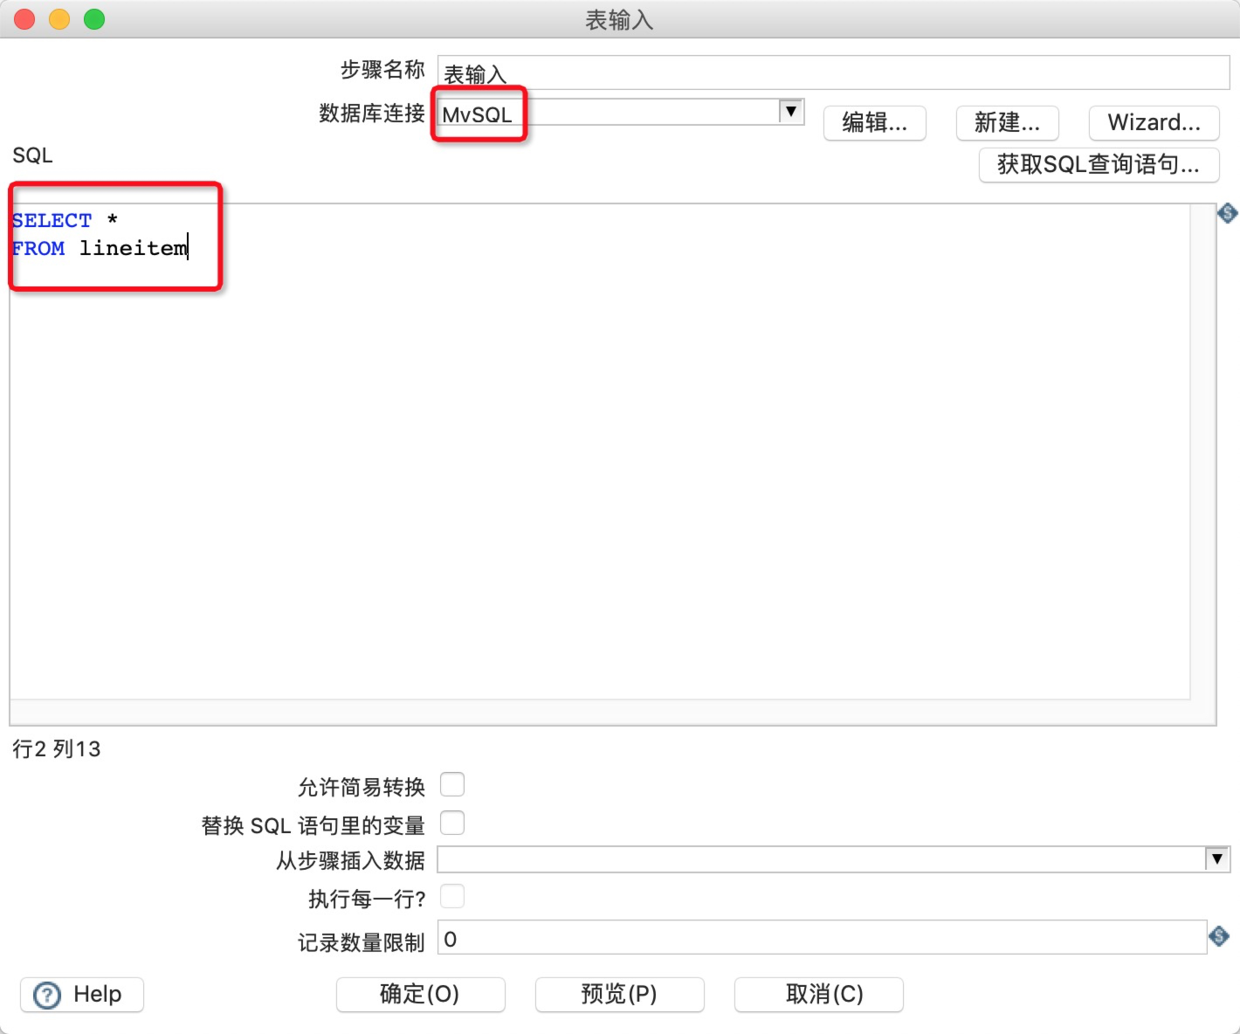Screen dimensions: 1240x1034
Task: Select MvSQL in the connection combo box
Action: [x=600, y=111]
